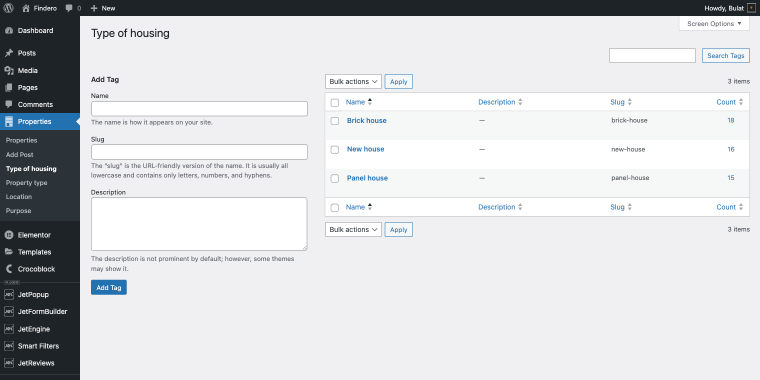Viewport: 760px width, 380px height.
Task: Click the new-house slug text
Action: [628, 149]
